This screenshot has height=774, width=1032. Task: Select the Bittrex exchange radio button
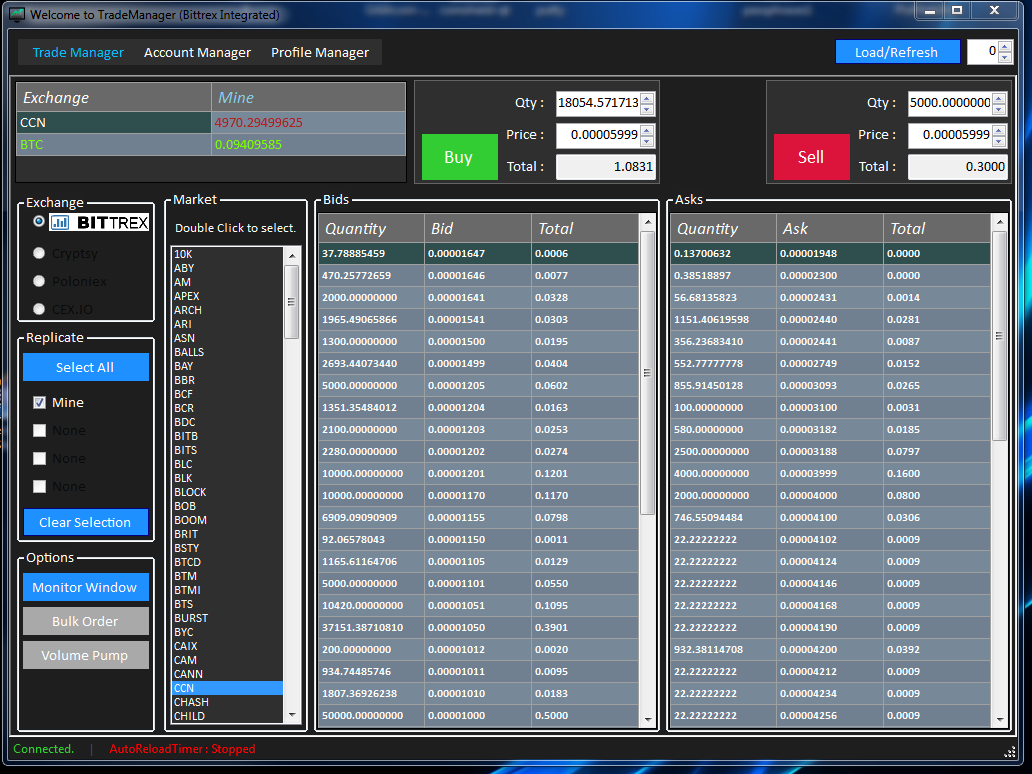click(x=39, y=222)
